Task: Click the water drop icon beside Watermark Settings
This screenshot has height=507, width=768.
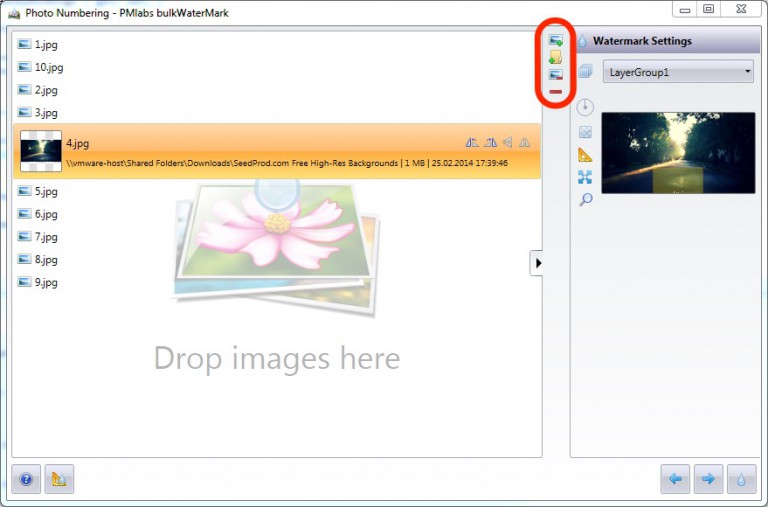Action: click(x=582, y=41)
